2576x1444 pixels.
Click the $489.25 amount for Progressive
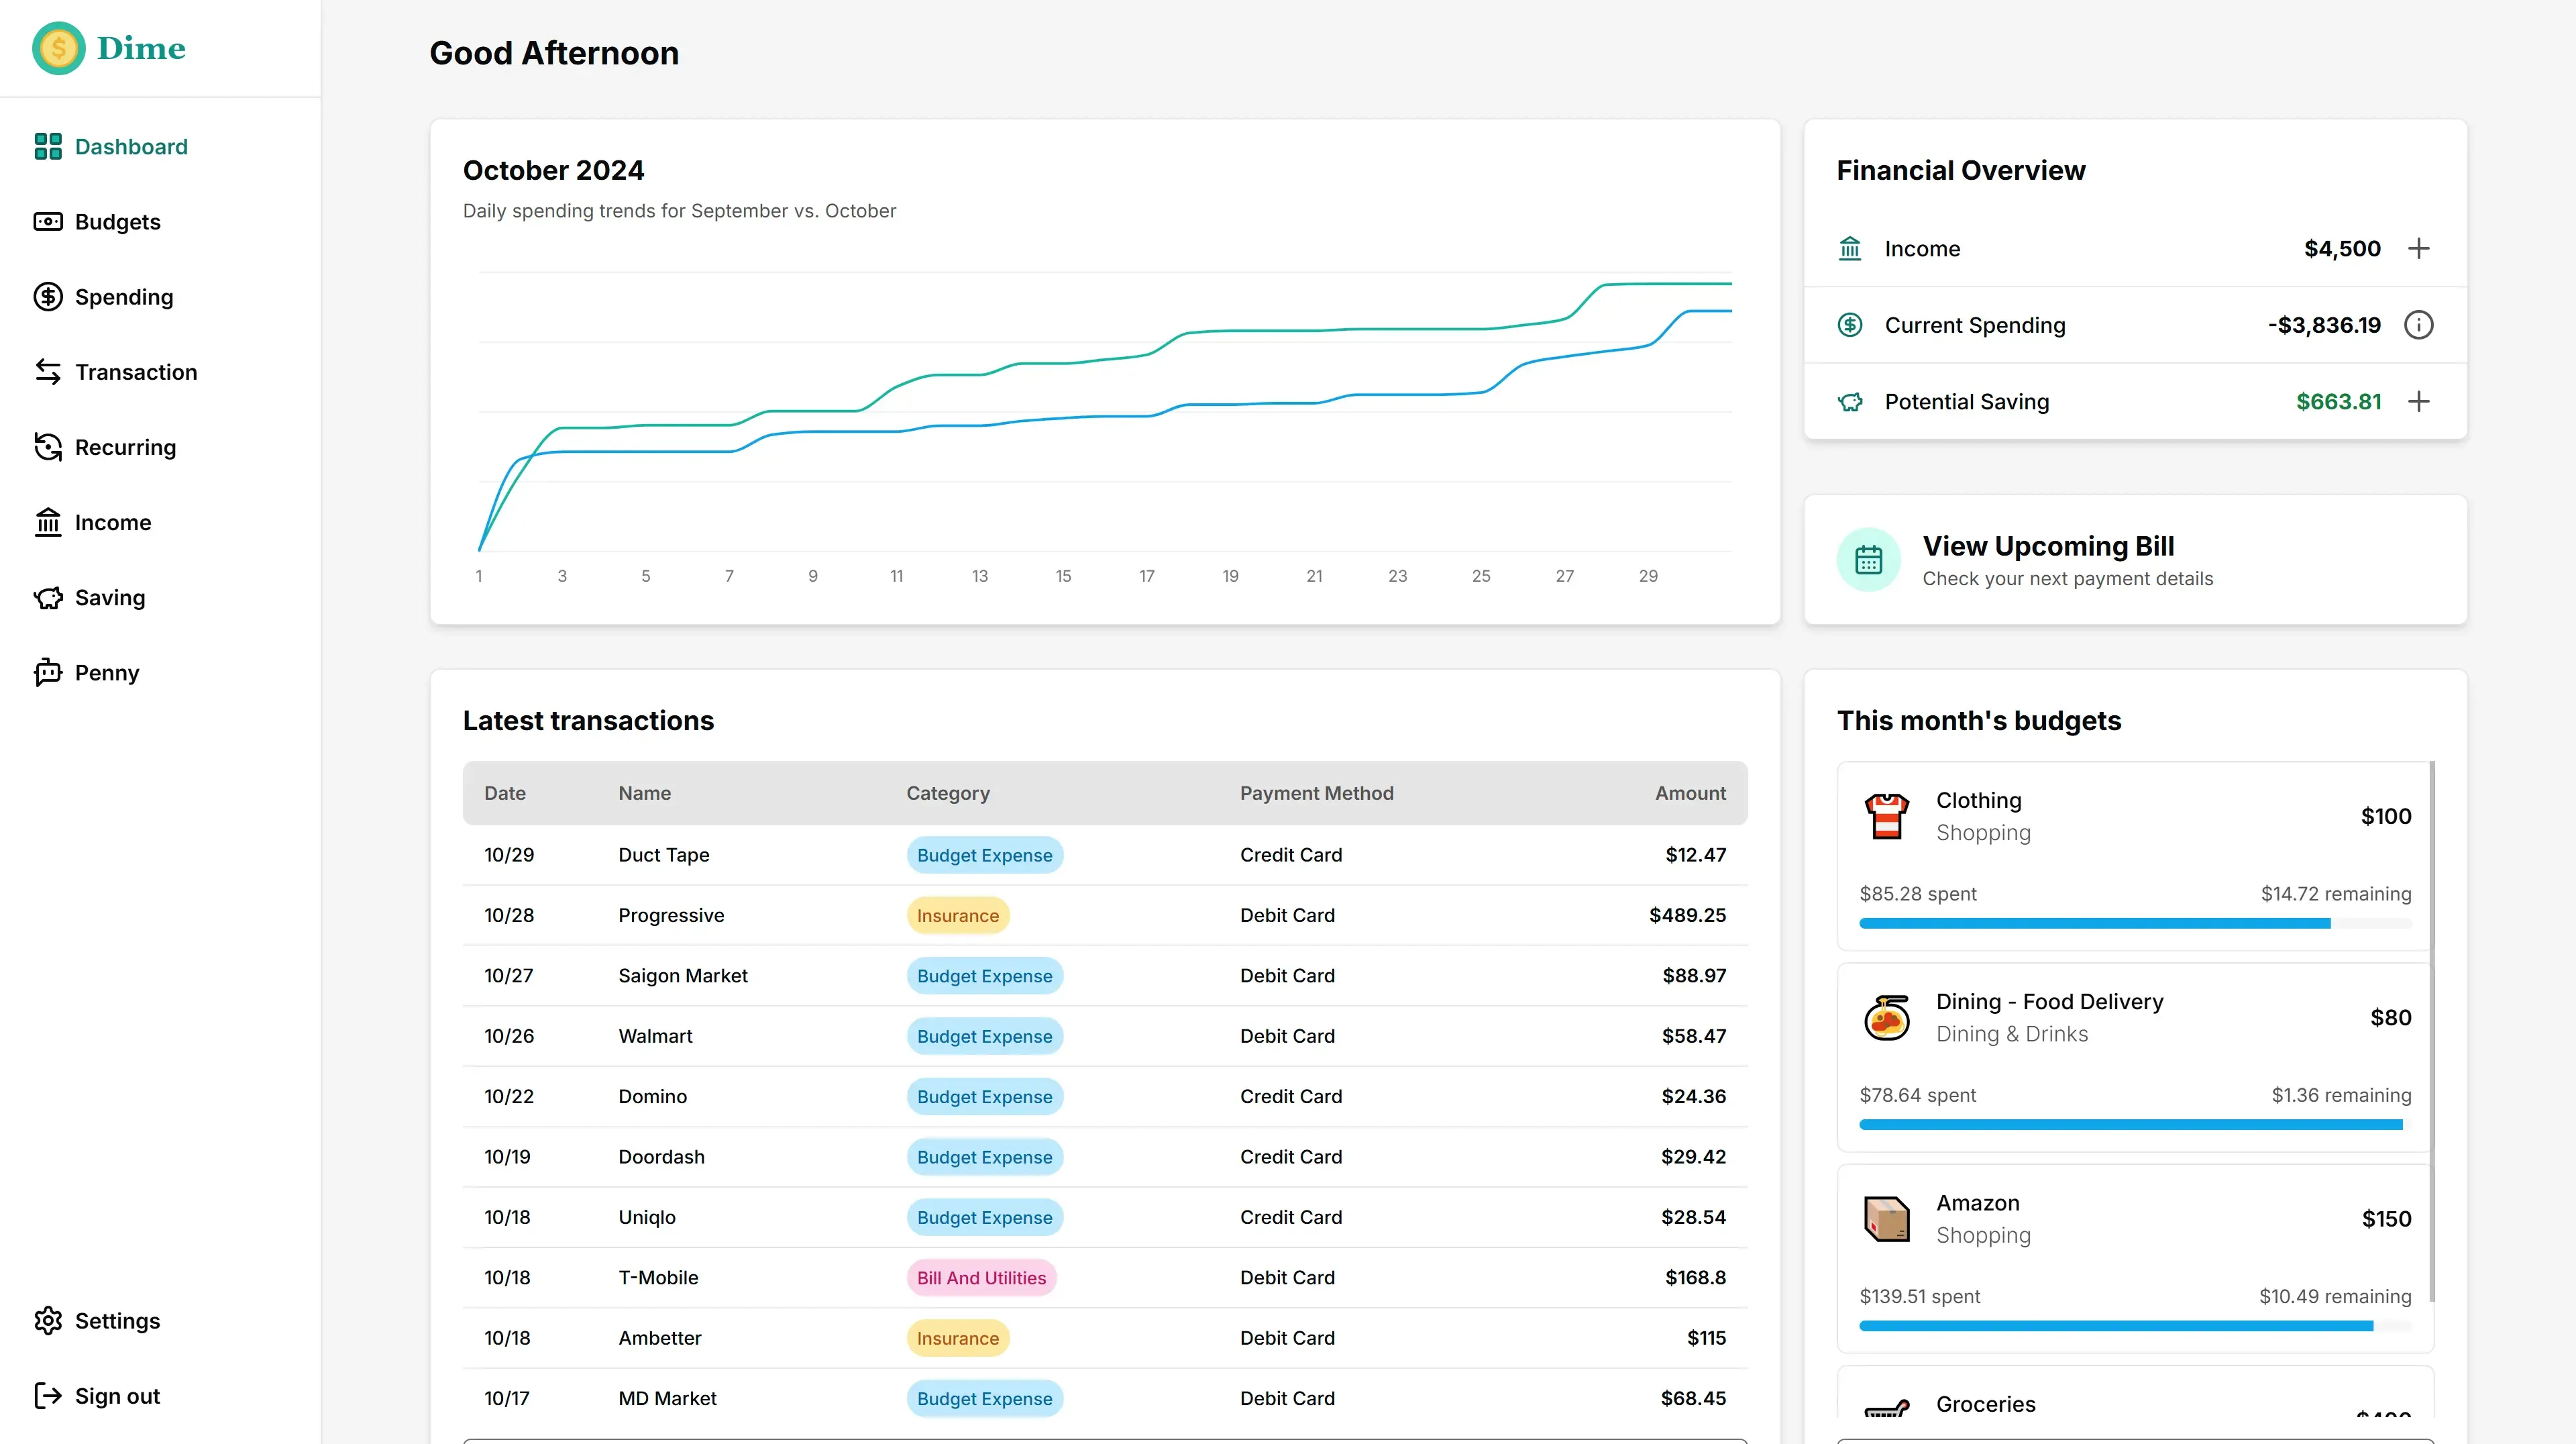pyautogui.click(x=1687, y=915)
